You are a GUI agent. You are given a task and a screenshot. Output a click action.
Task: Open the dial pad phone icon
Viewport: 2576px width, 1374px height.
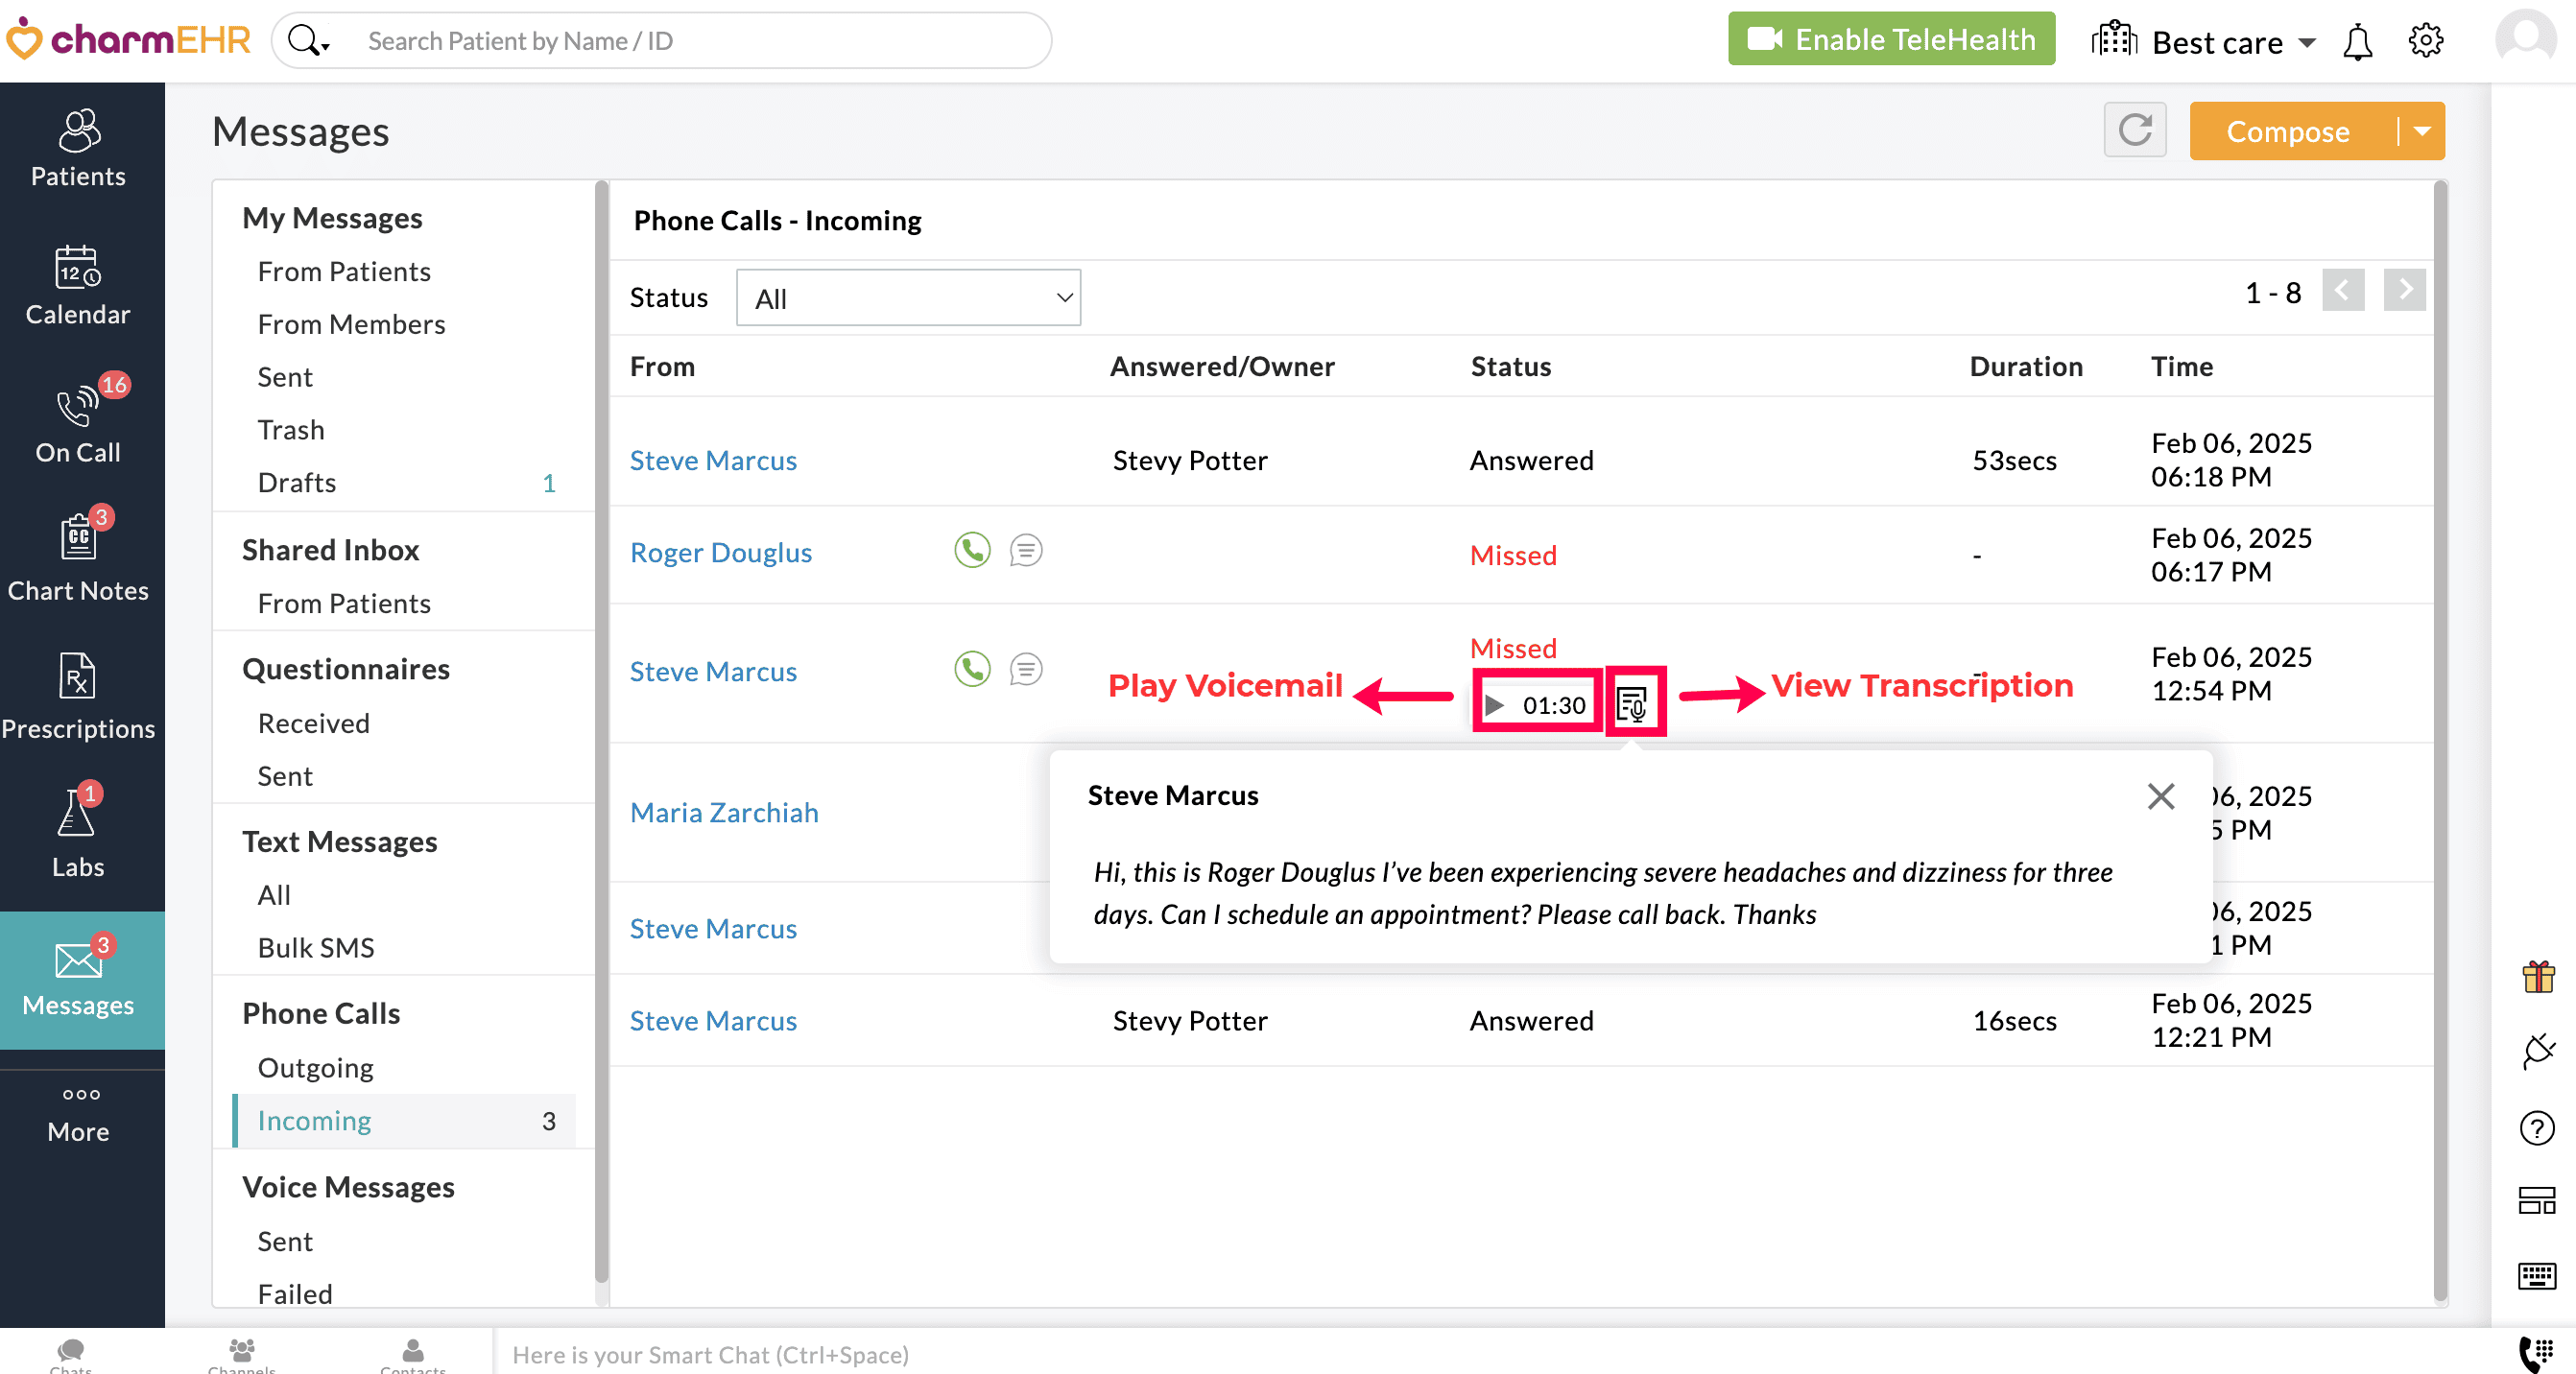(x=2535, y=1352)
